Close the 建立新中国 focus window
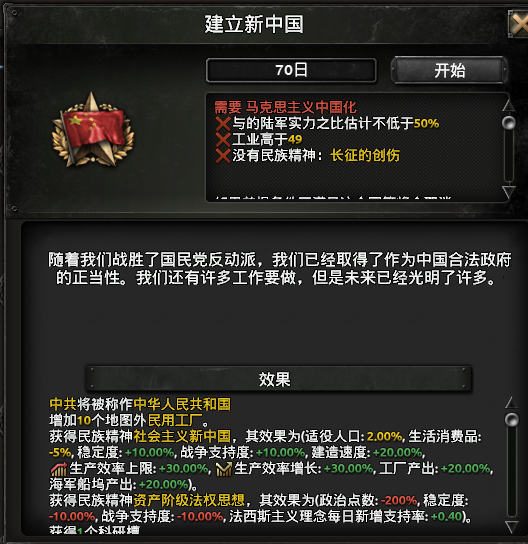This screenshot has width=528, height=544. 518,24
